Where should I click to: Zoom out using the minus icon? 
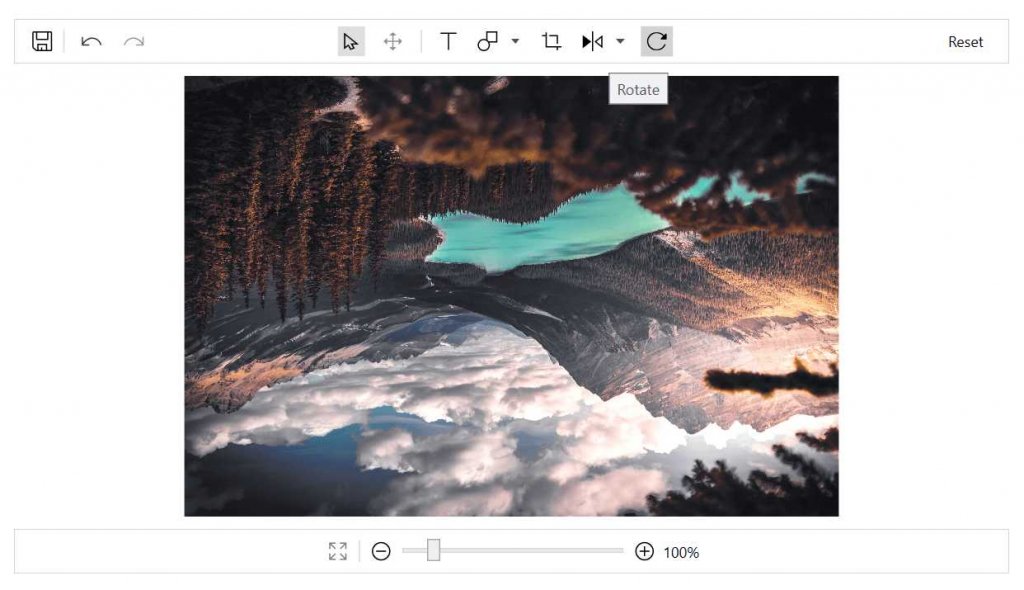(381, 551)
